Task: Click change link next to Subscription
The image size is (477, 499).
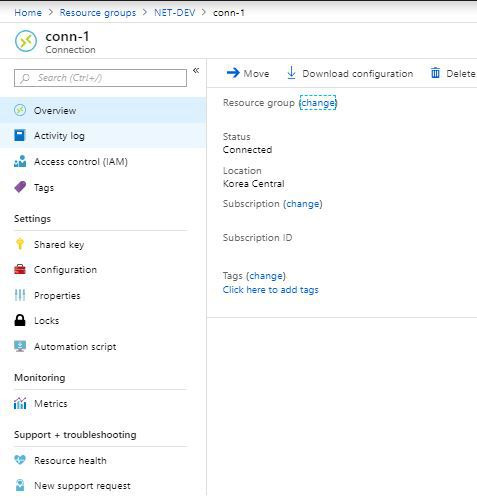Action: (x=303, y=204)
